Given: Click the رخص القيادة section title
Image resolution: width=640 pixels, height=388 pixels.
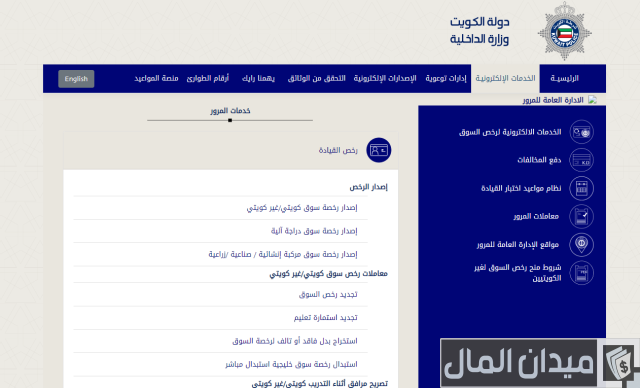Looking at the screenshot, I should tap(338, 150).
